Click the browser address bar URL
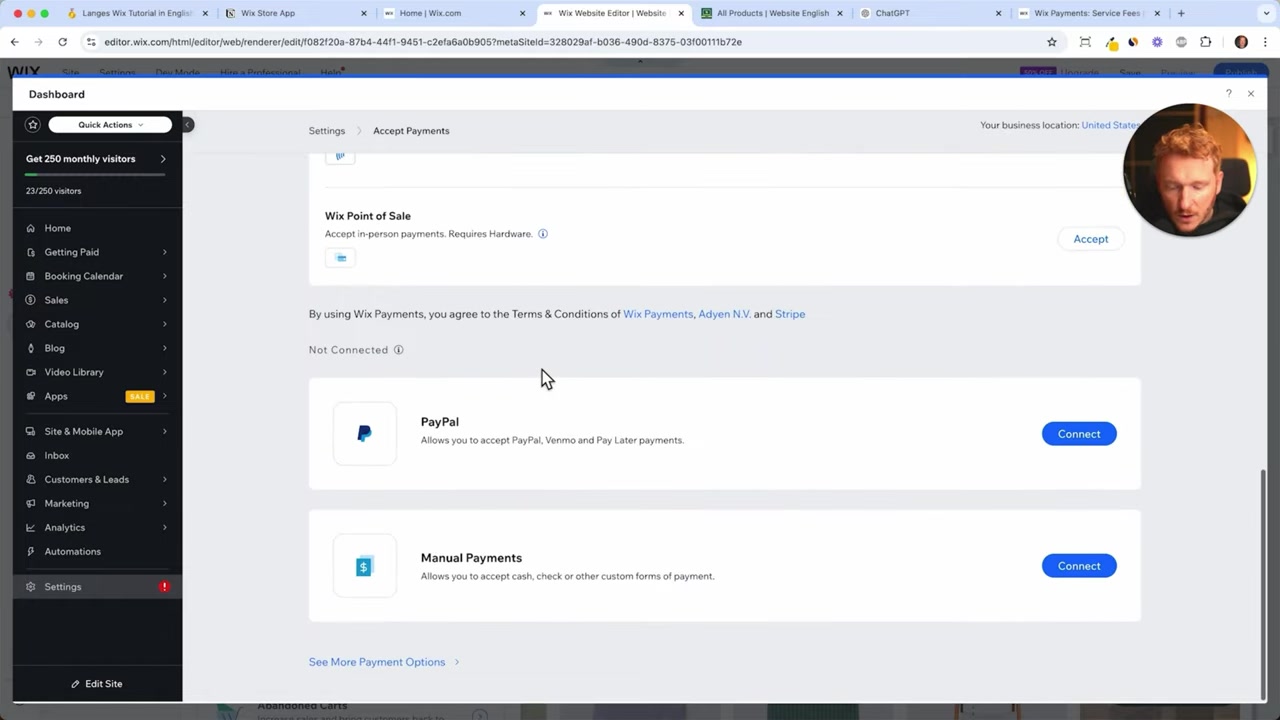Viewport: 1280px width, 720px height. (x=423, y=42)
